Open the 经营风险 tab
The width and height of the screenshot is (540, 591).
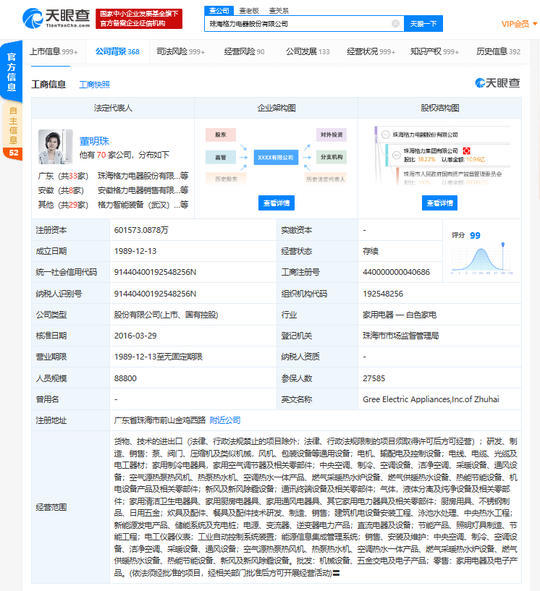point(244,51)
